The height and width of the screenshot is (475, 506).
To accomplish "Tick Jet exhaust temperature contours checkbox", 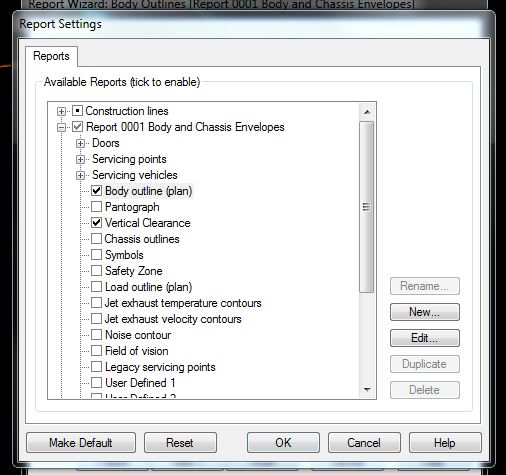I will 96,303.
